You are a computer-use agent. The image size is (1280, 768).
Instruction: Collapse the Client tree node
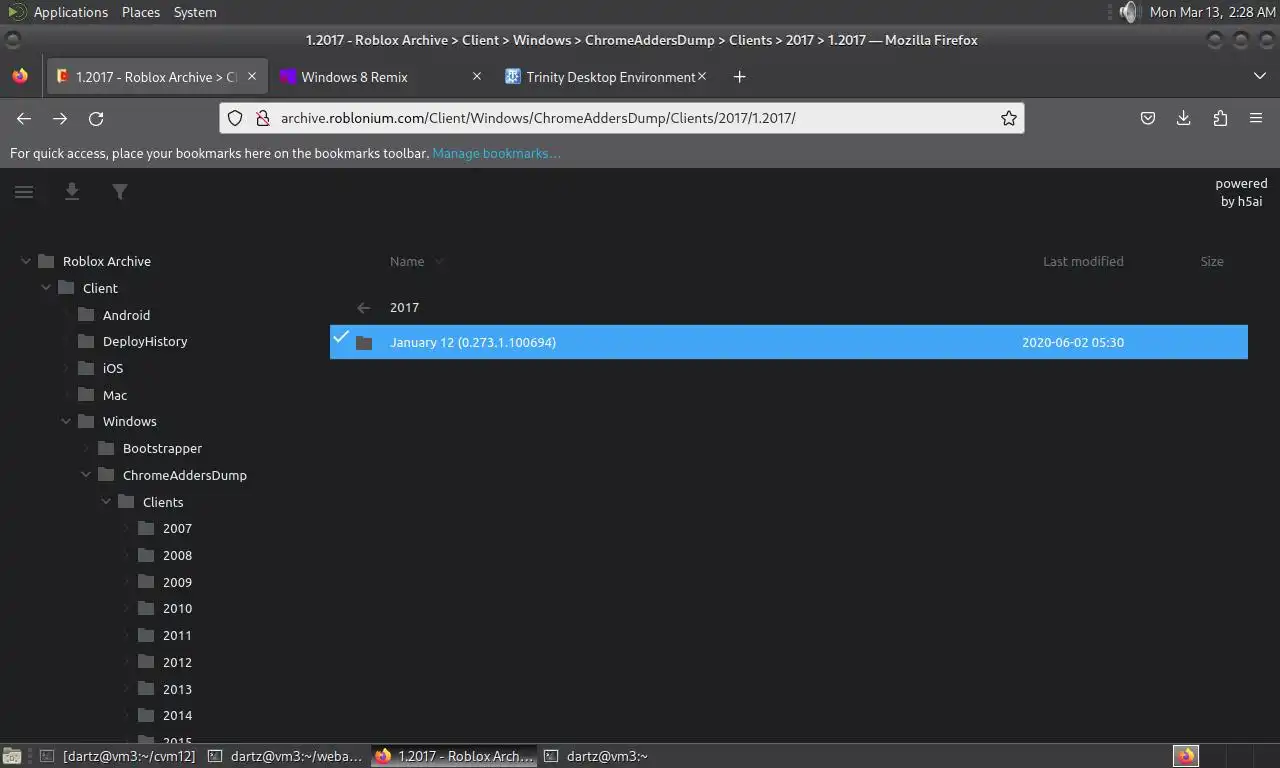tap(46, 288)
